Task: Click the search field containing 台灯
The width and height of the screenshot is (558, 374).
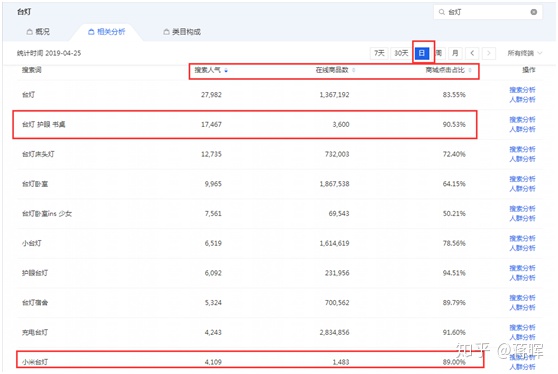Action: pos(488,12)
